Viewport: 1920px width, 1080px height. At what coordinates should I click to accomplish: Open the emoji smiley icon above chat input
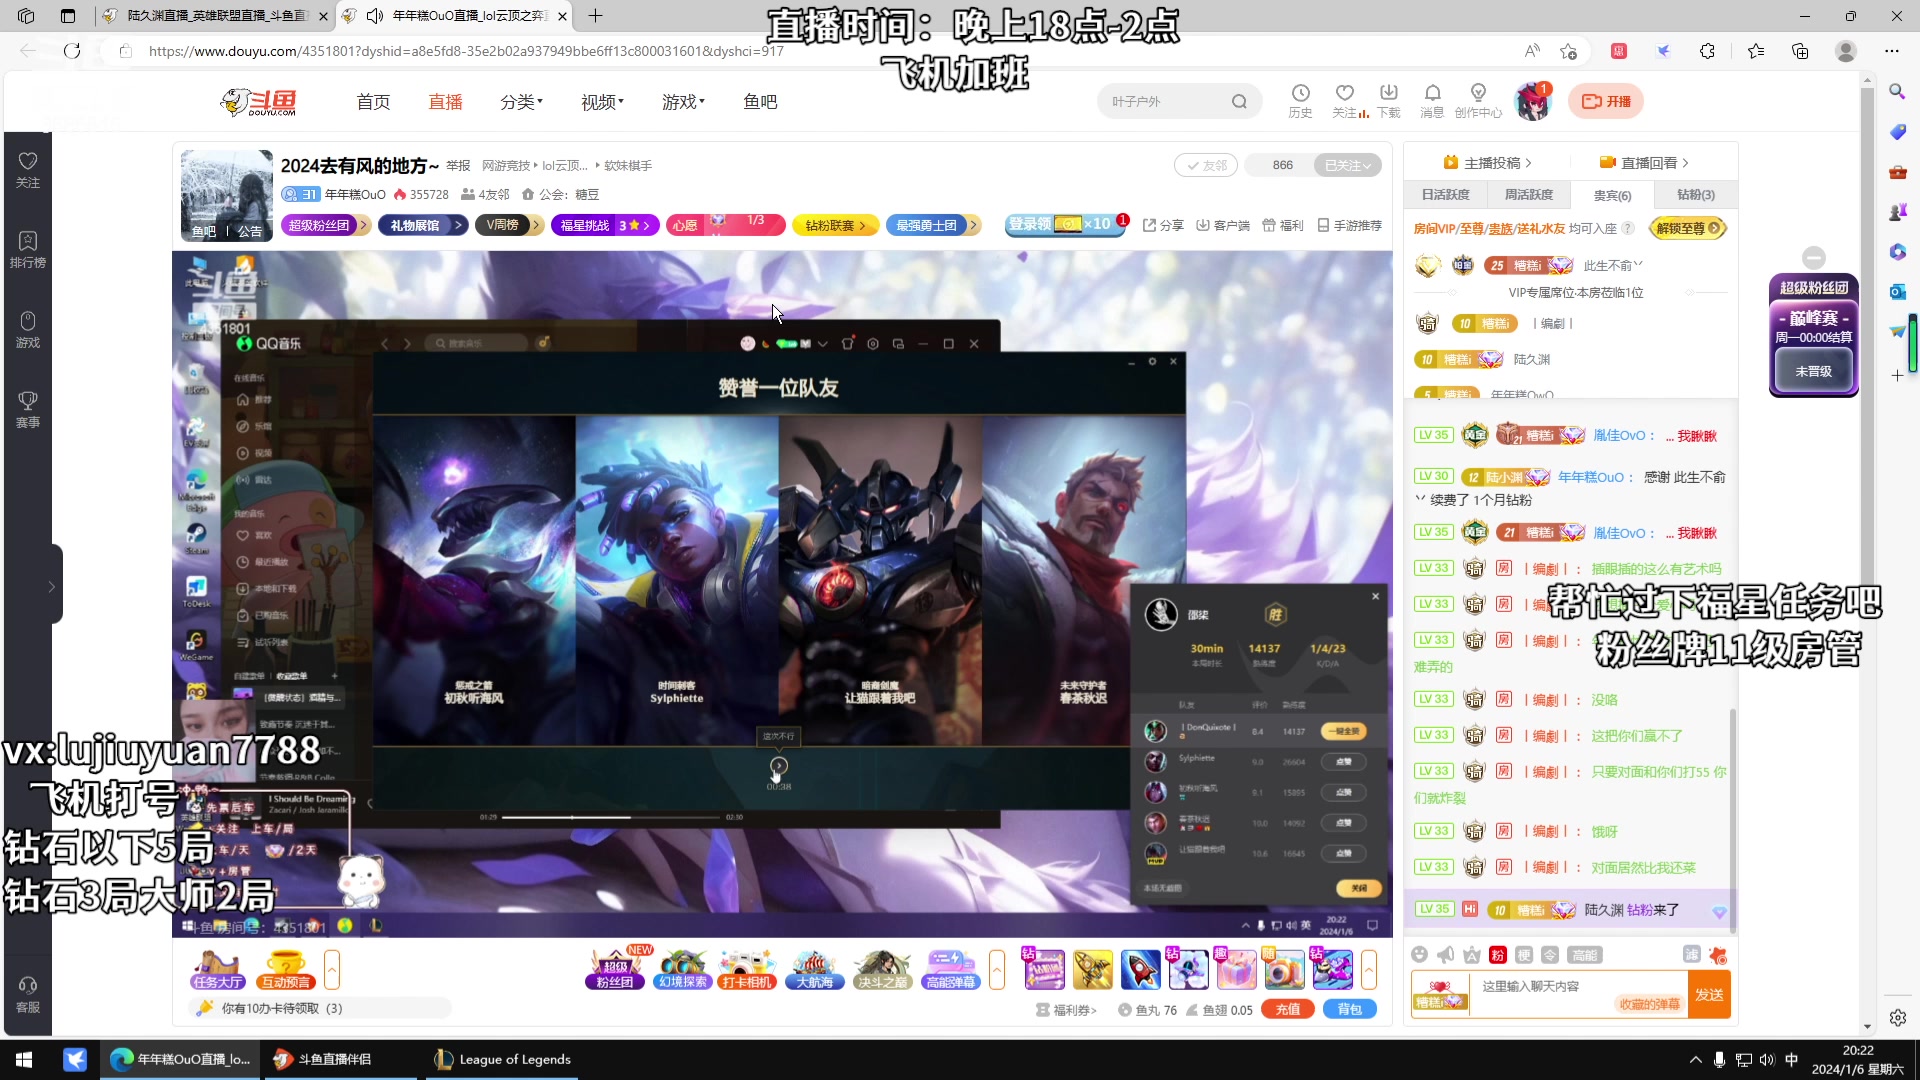(x=1419, y=955)
